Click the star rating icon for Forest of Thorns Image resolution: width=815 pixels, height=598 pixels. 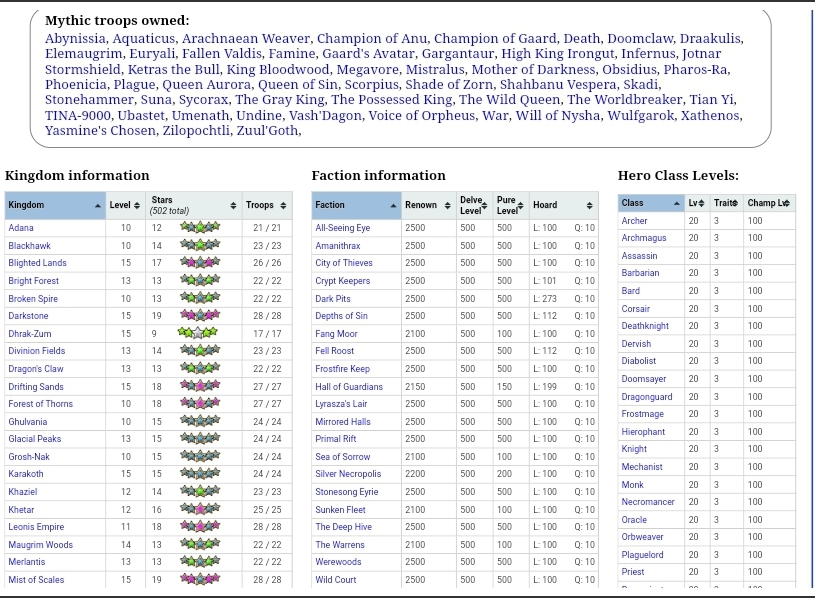[200, 403]
